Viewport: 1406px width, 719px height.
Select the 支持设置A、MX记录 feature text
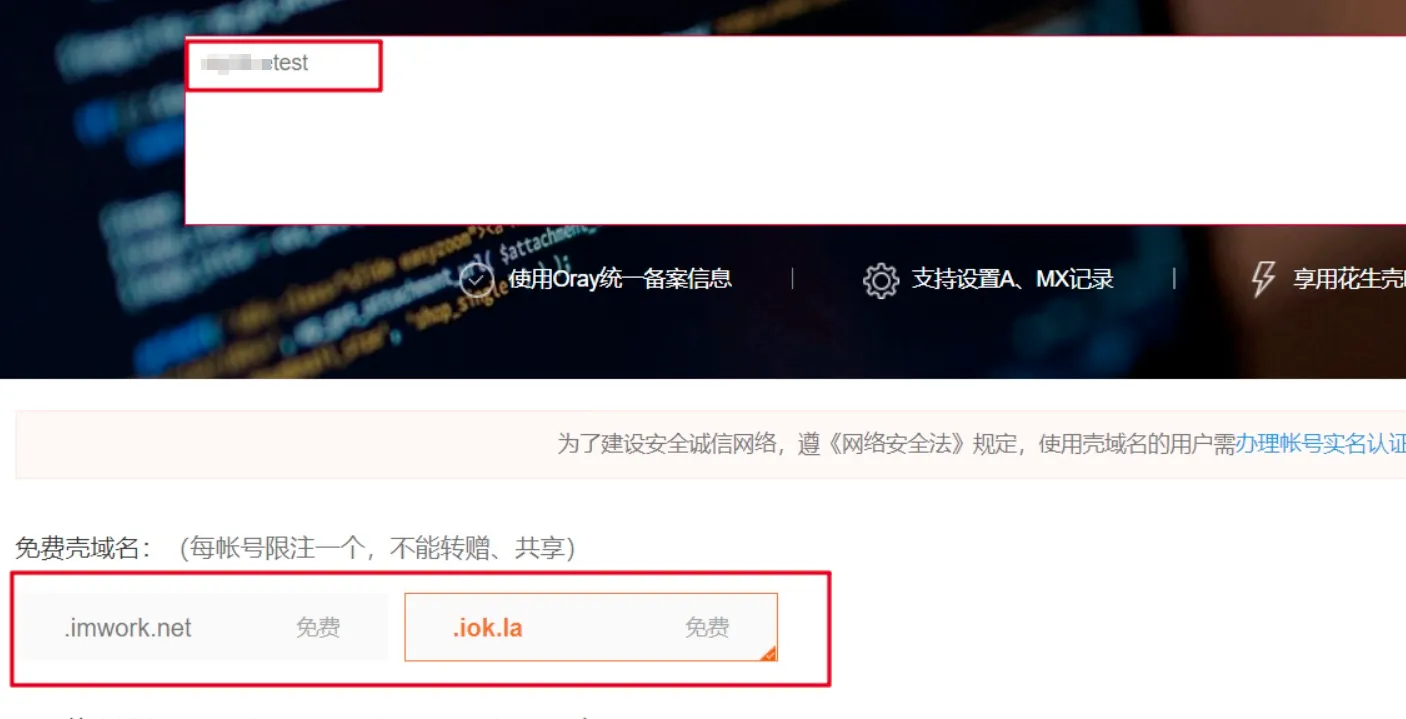tap(1012, 279)
